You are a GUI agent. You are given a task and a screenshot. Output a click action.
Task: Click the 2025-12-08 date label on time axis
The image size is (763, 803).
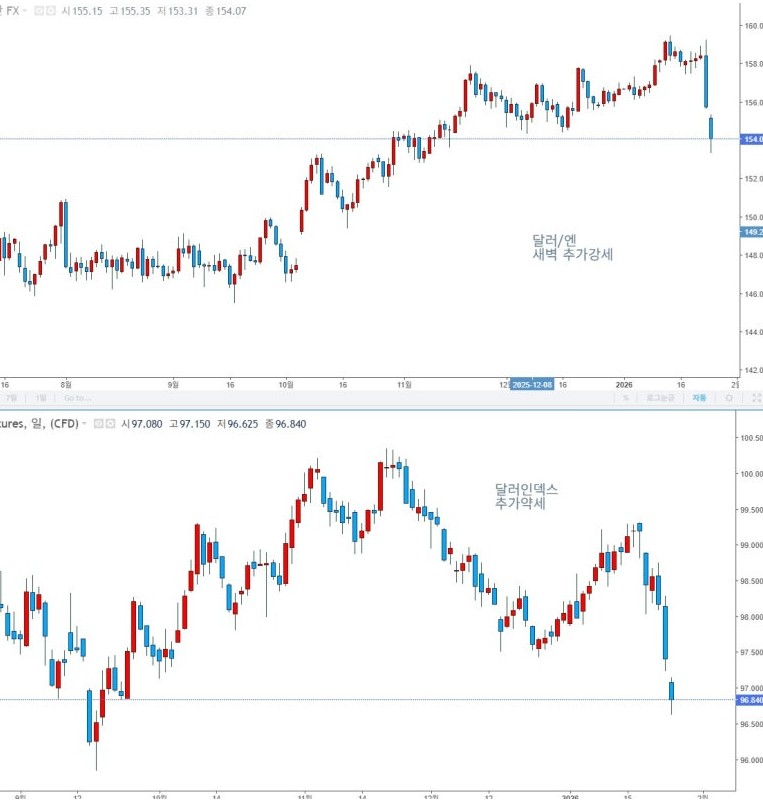pos(532,384)
